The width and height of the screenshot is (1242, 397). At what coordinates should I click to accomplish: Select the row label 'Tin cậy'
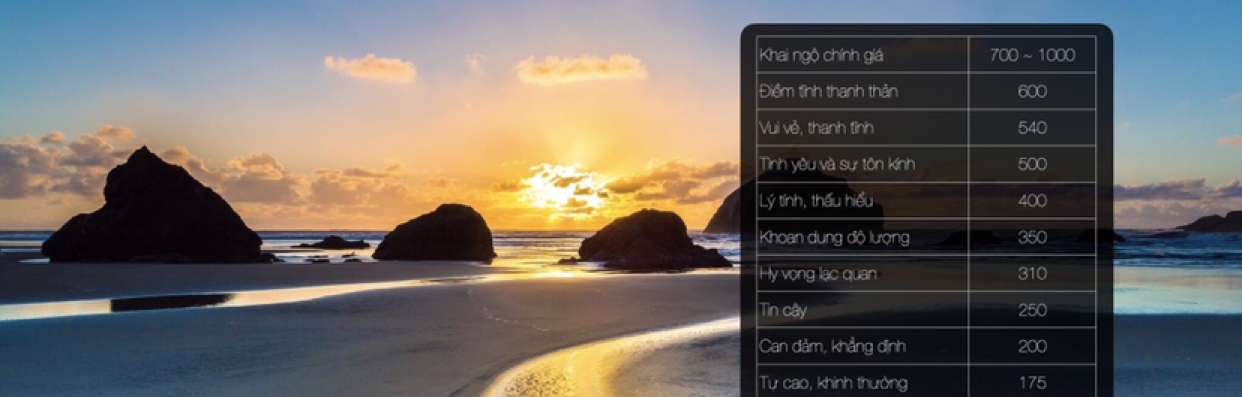[783, 310]
